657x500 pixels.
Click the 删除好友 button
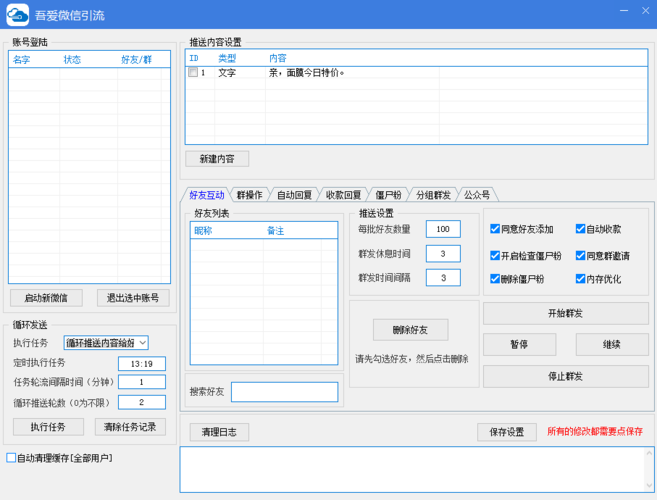click(x=410, y=330)
